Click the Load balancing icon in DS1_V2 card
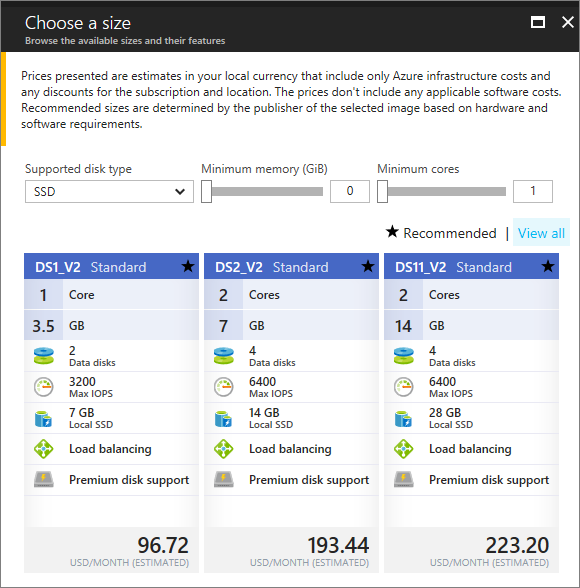The width and height of the screenshot is (580, 588). pyautogui.click(x=43, y=449)
